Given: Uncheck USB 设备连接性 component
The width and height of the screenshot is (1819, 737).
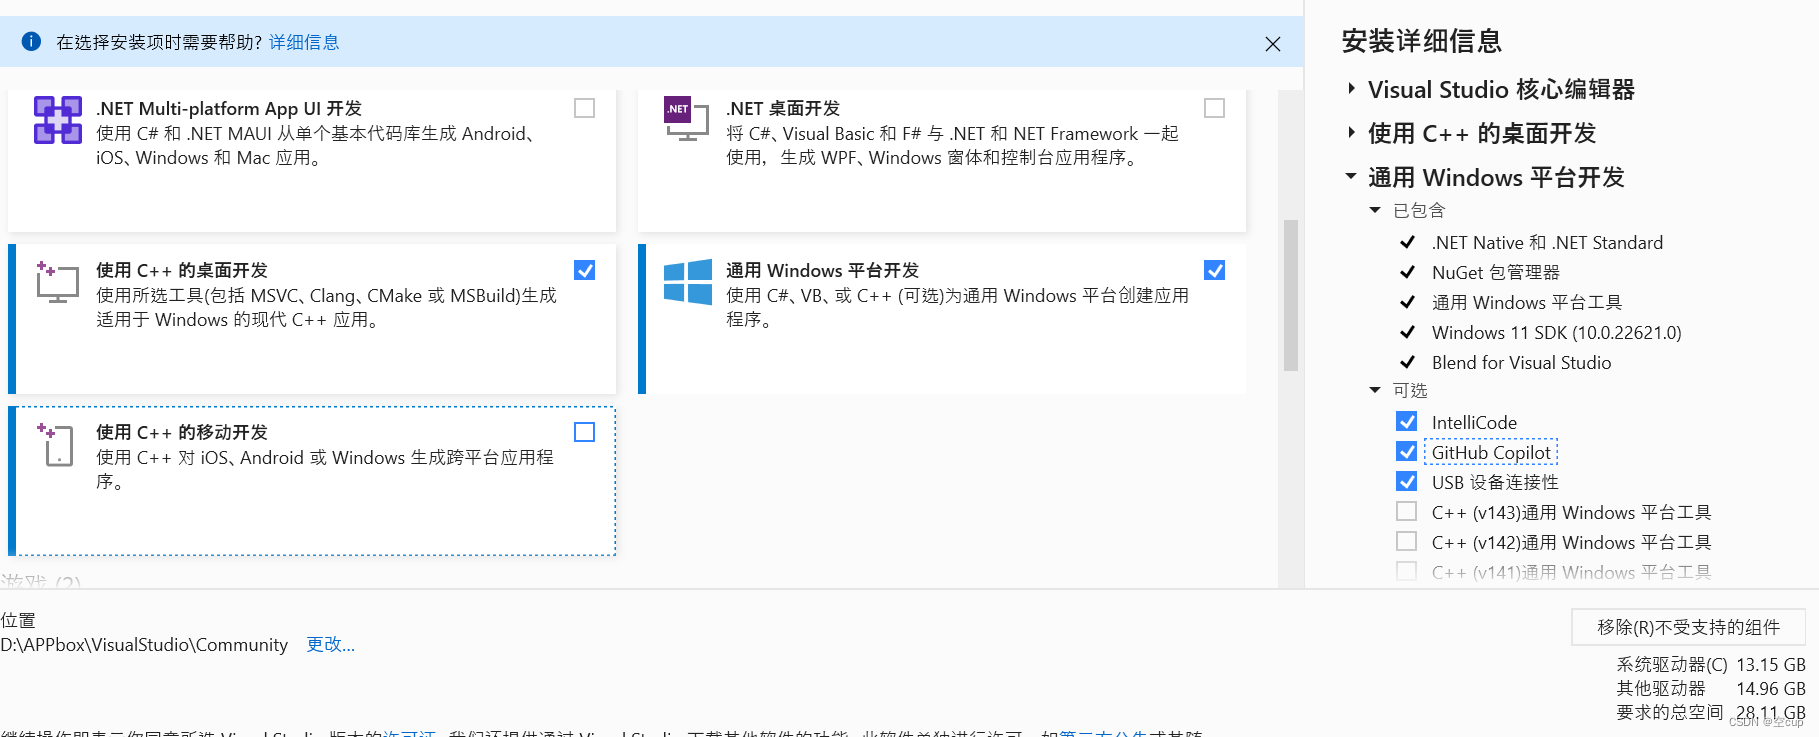Looking at the screenshot, I should [1407, 482].
